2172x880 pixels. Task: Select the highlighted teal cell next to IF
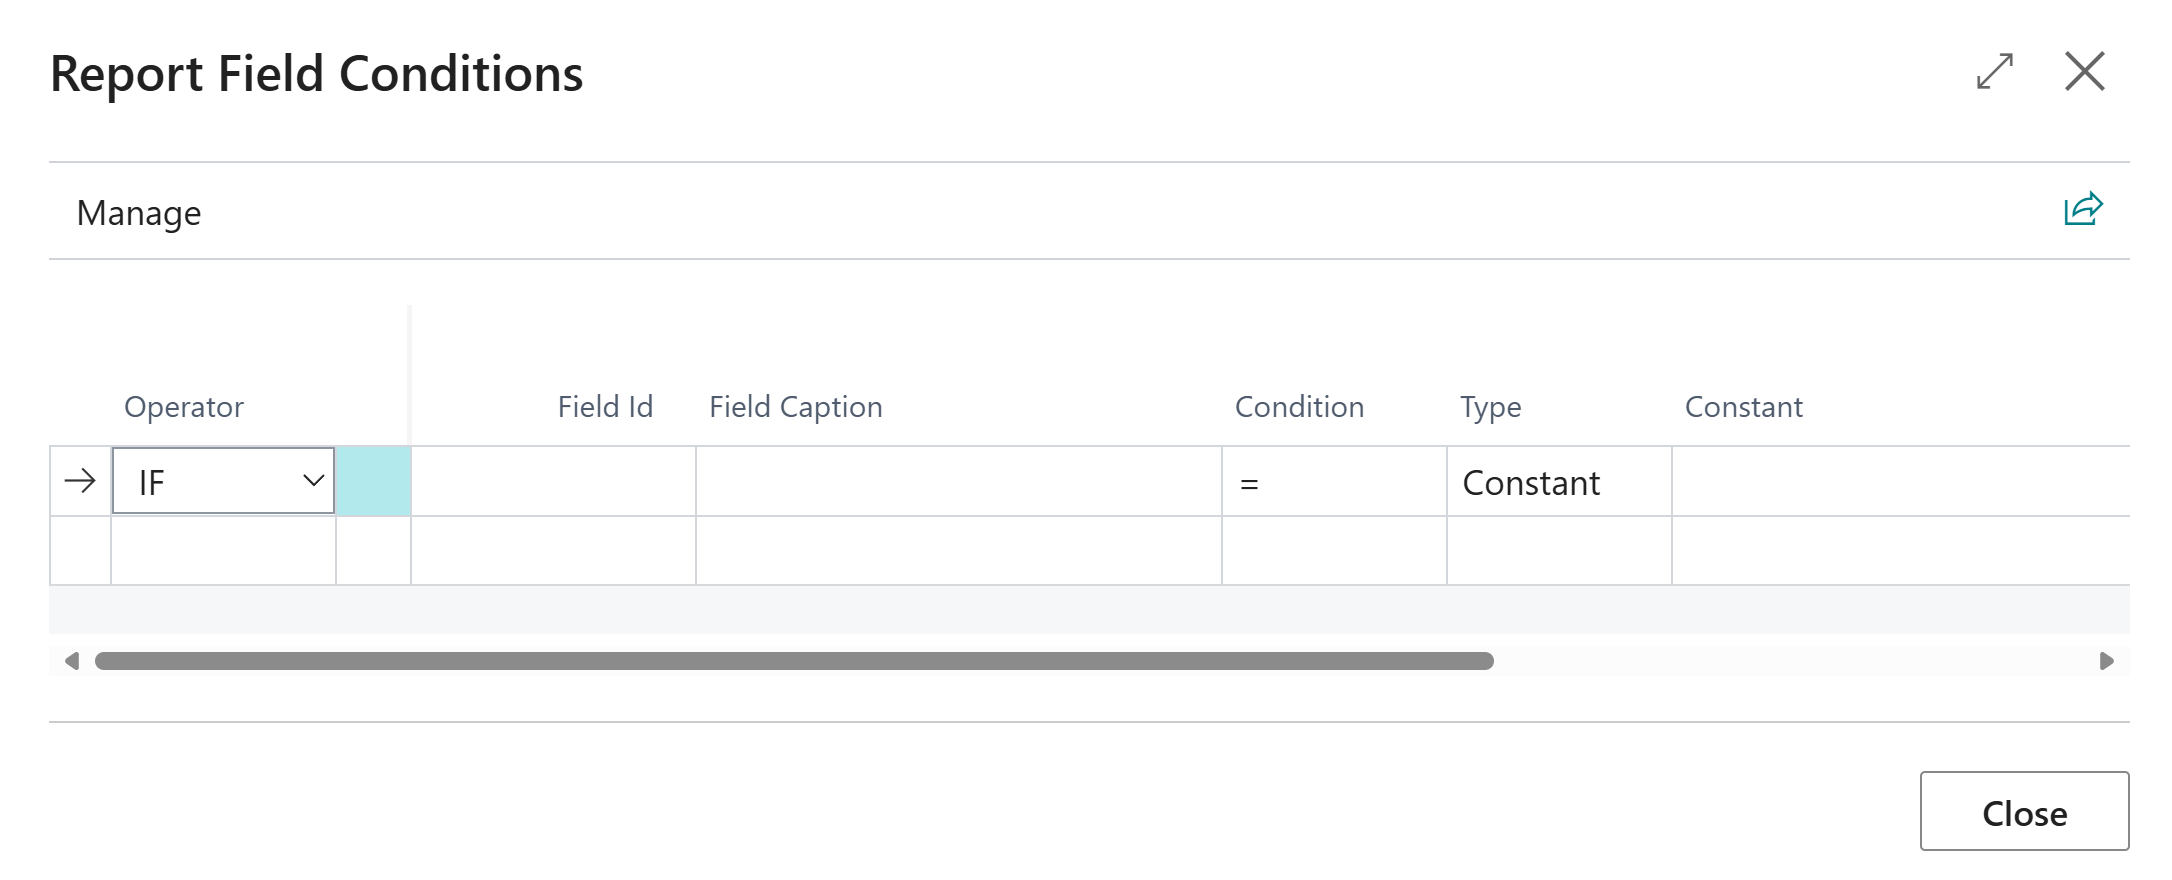(x=374, y=481)
